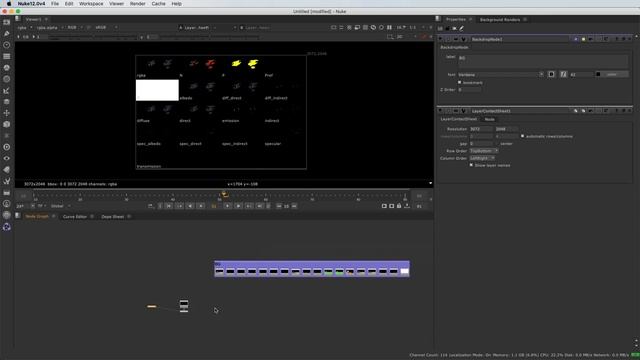Click the backdrop font color swatch
Image resolution: width=640 pixels, height=360 pixels.
(598, 74)
